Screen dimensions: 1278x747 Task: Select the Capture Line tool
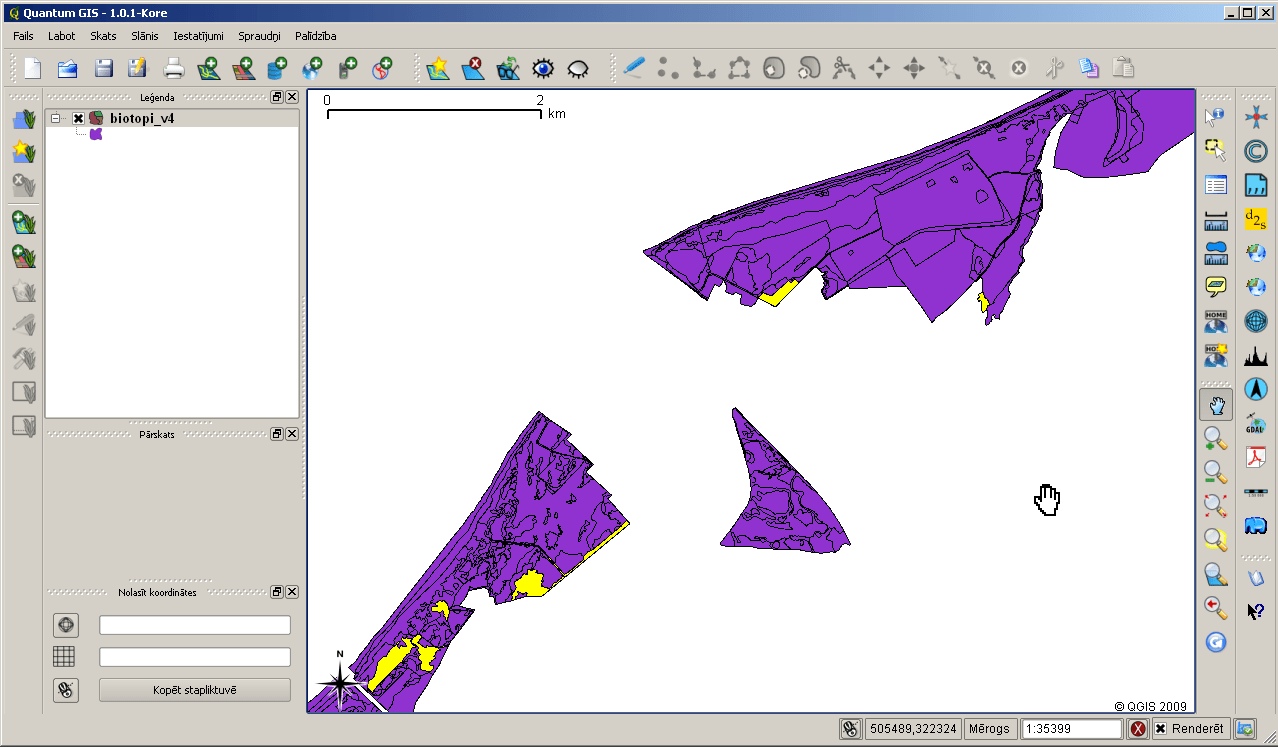pos(704,68)
